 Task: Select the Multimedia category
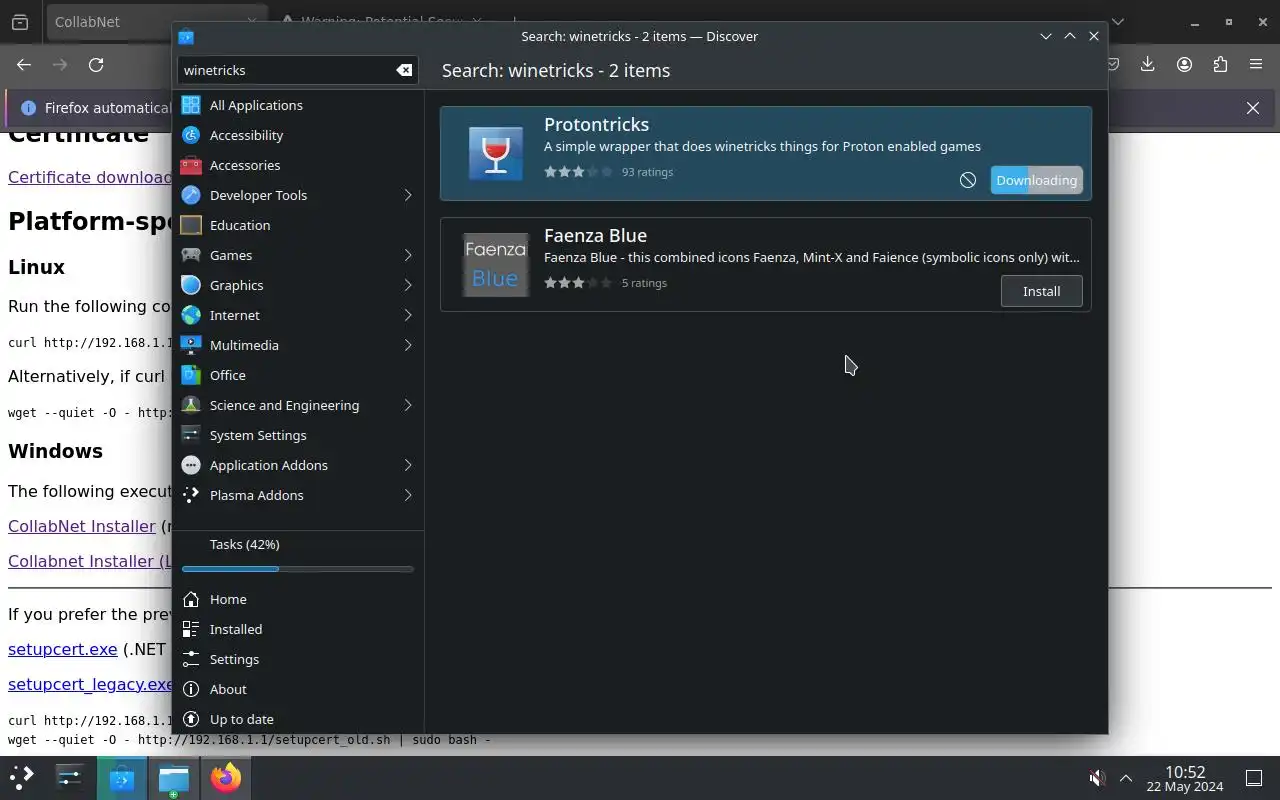coord(298,345)
